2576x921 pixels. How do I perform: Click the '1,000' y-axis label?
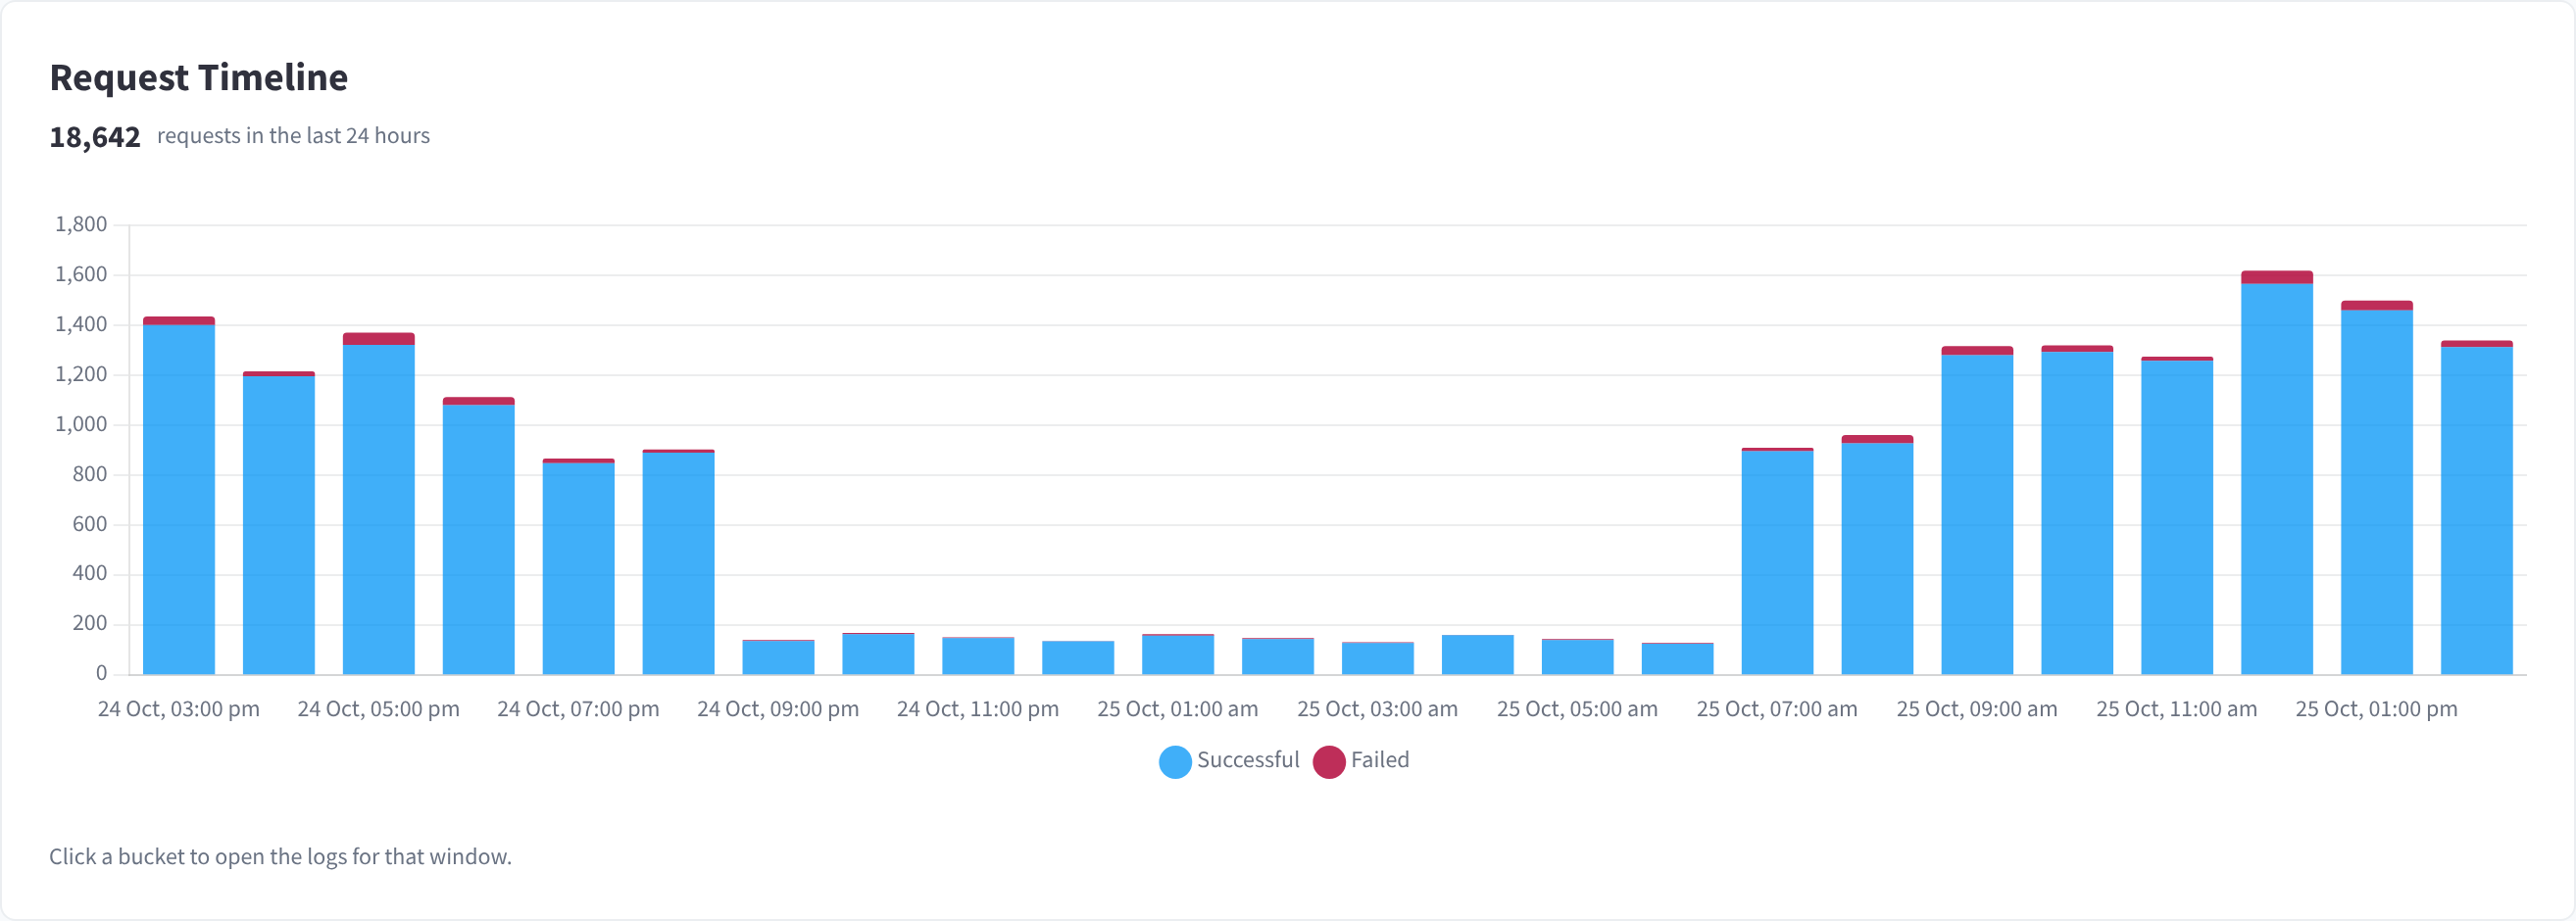point(81,424)
